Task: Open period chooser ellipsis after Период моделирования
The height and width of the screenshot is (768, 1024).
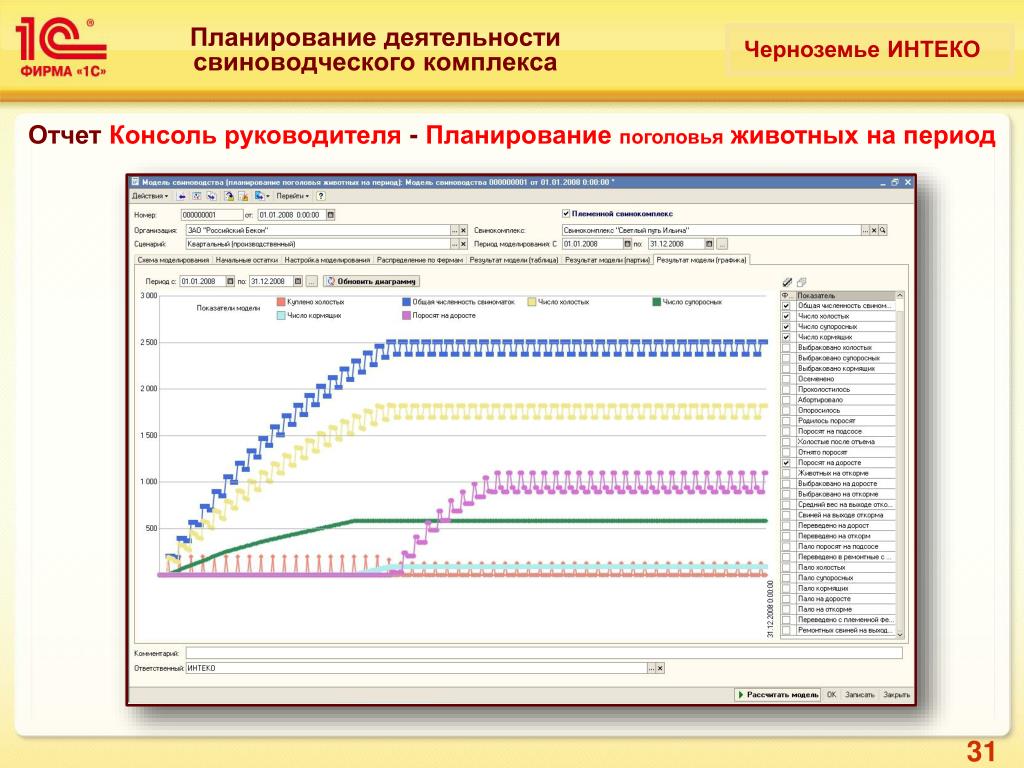Action: pyautogui.click(x=722, y=244)
